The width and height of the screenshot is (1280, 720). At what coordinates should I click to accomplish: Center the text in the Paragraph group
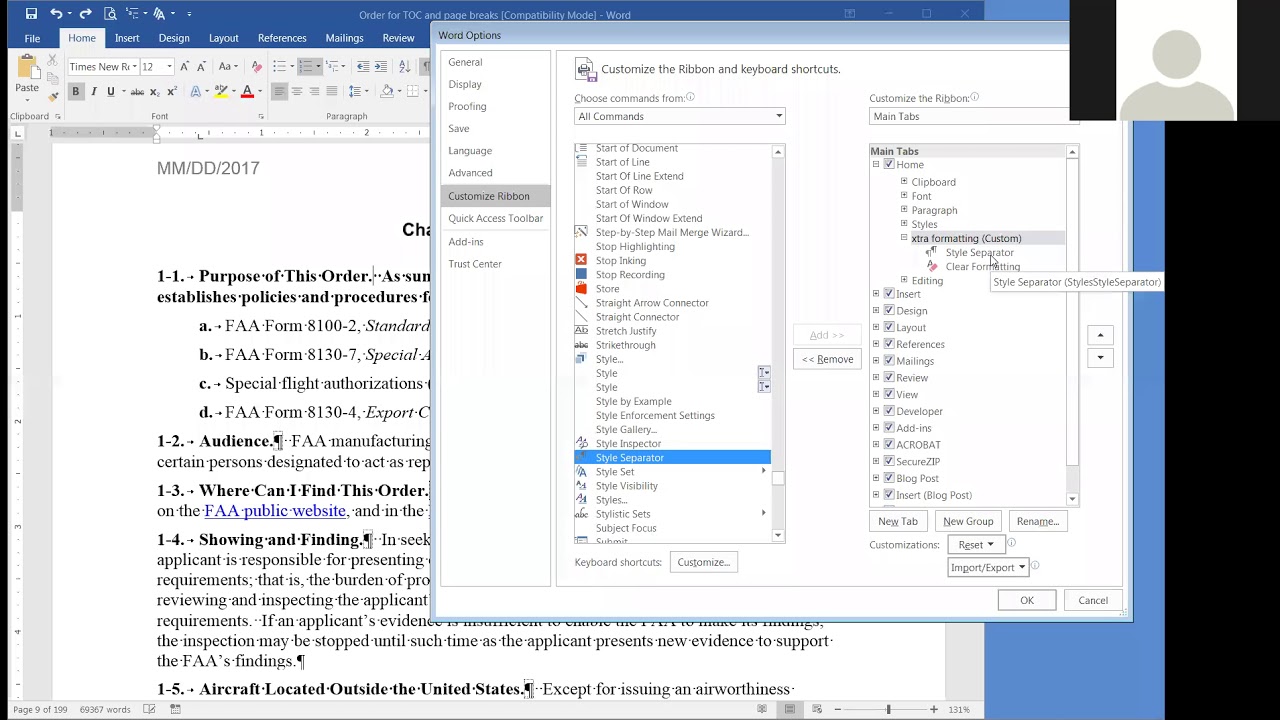click(296, 91)
